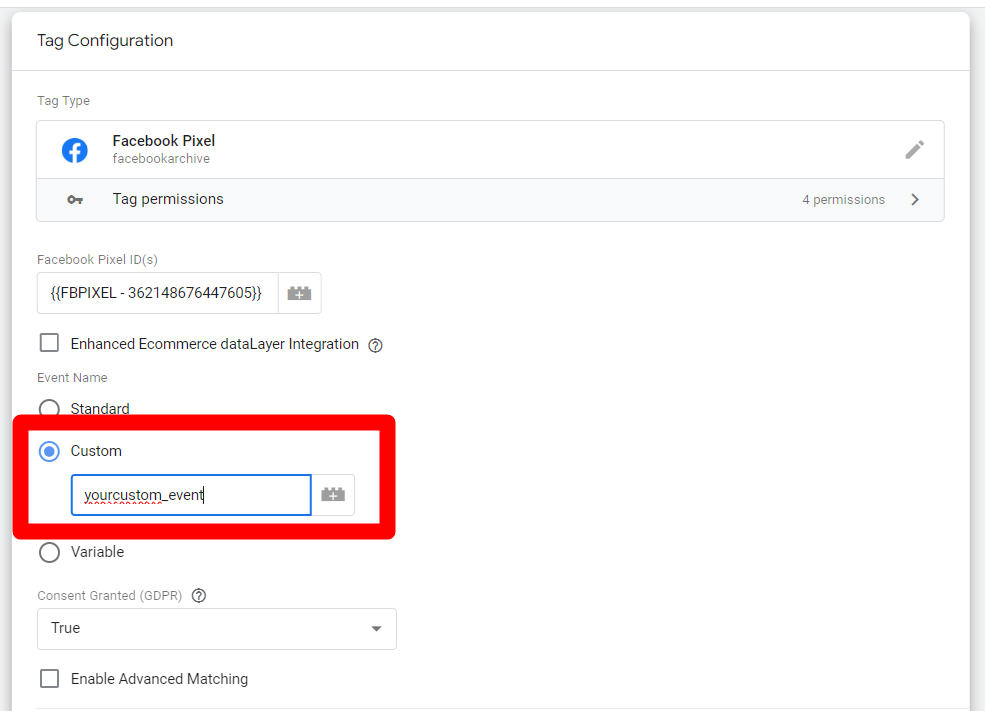Screen dimensions: 985x711
Task: Click the Facebook Pixel ID(s) input field
Action: click(158, 293)
